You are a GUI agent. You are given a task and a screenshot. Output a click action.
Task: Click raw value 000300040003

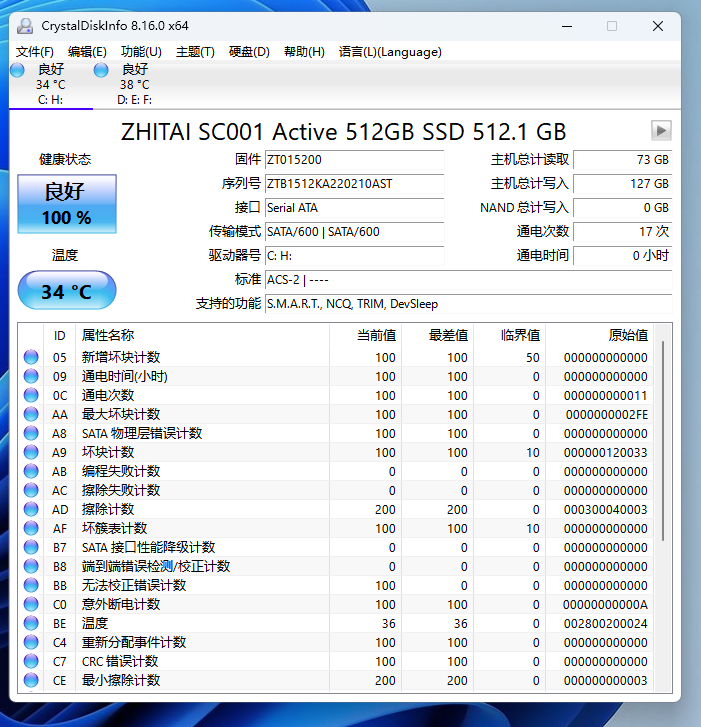(x=605, y=510)
